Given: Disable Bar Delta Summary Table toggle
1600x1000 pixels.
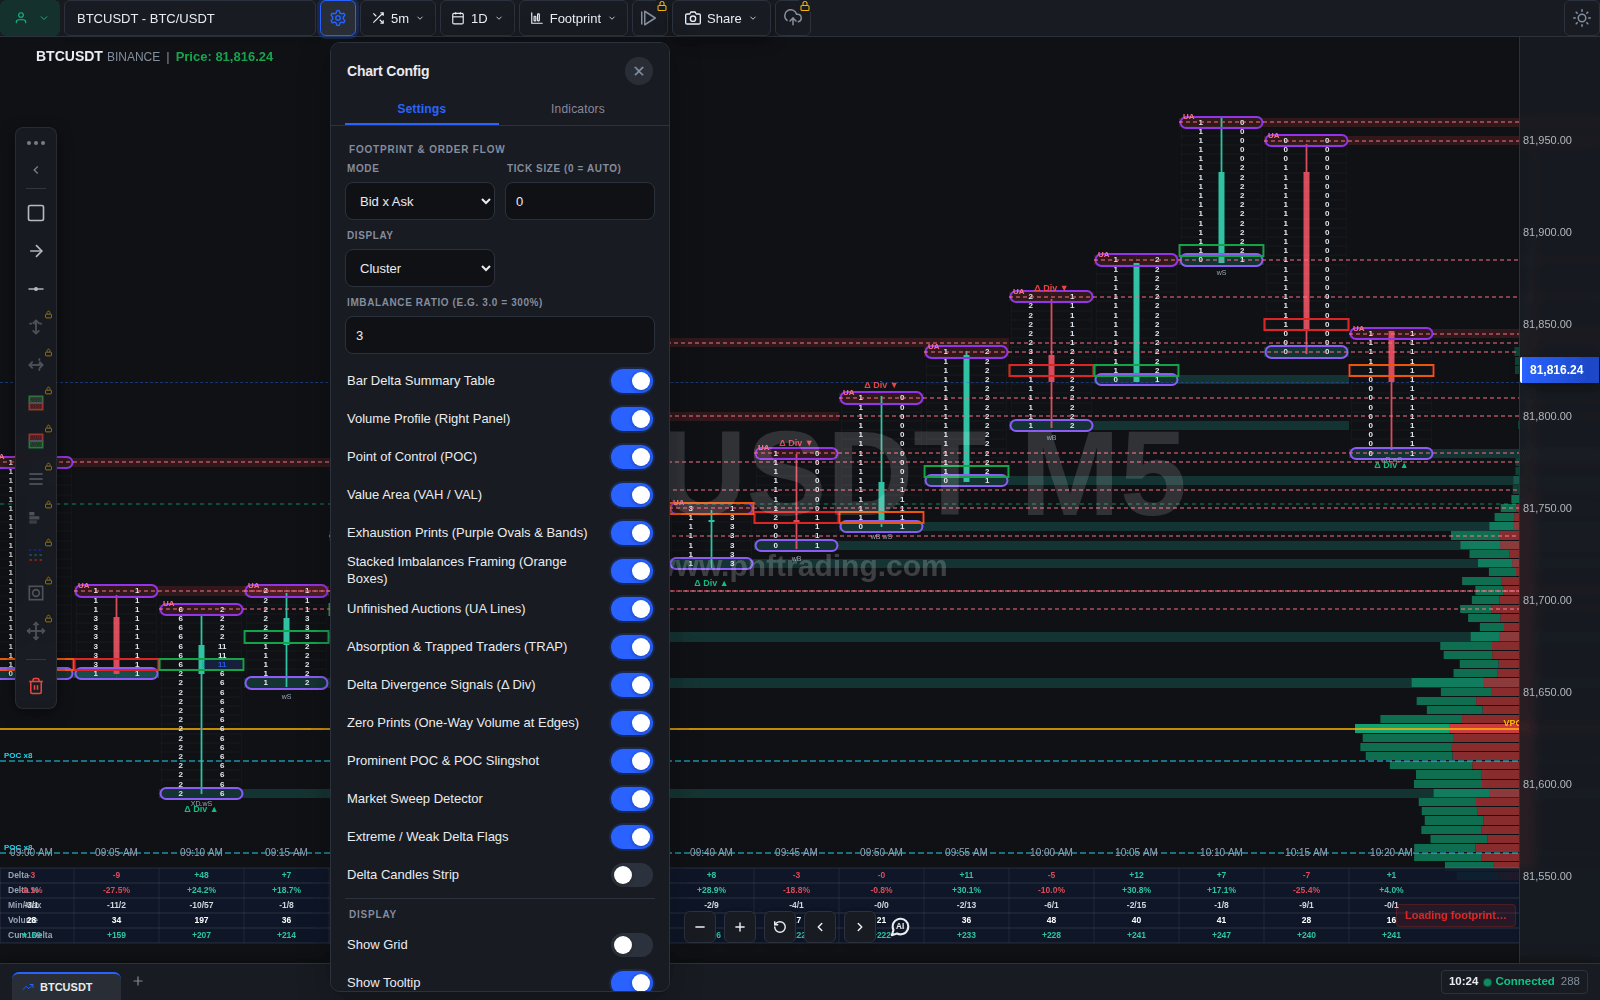Looking at the screenshot, I should tap(632, 381).
